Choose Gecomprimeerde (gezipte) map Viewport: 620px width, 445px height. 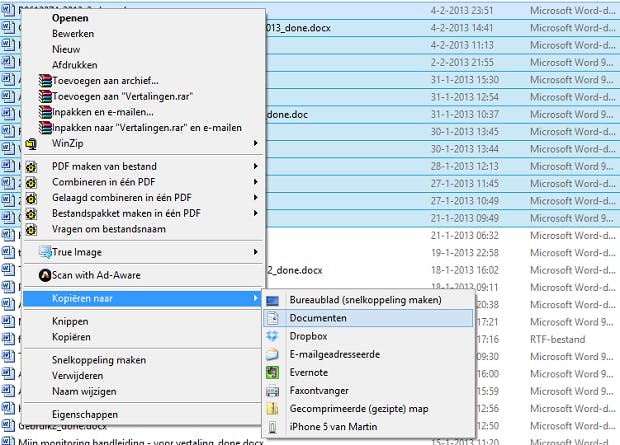359,409
